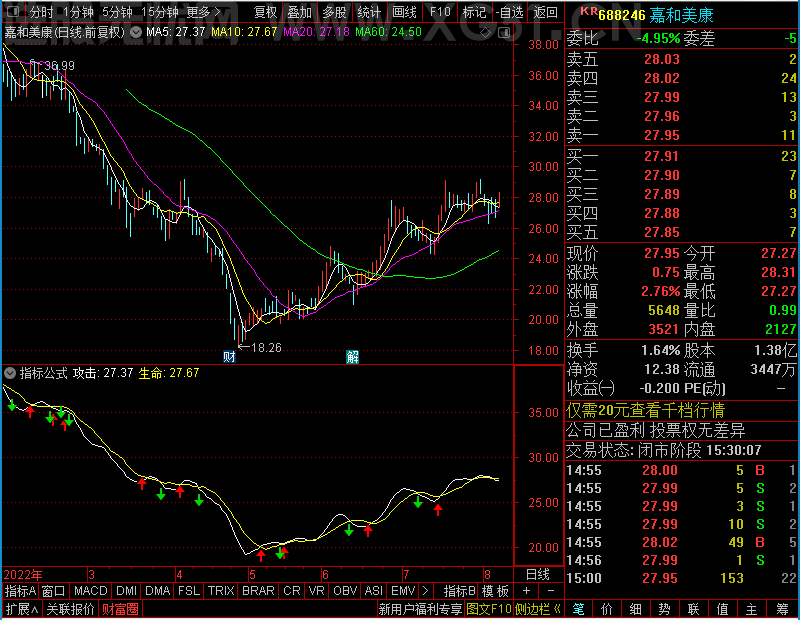Open the 多股 multi-stock view

[334, 12]
